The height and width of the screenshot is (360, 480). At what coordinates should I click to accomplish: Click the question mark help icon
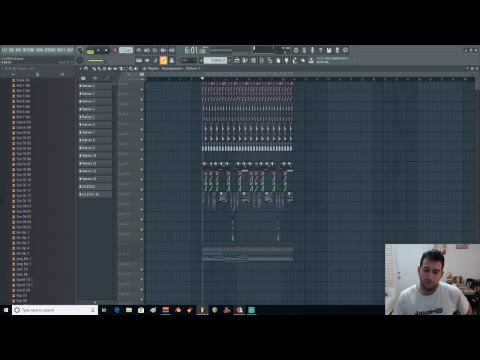(320, 50)
